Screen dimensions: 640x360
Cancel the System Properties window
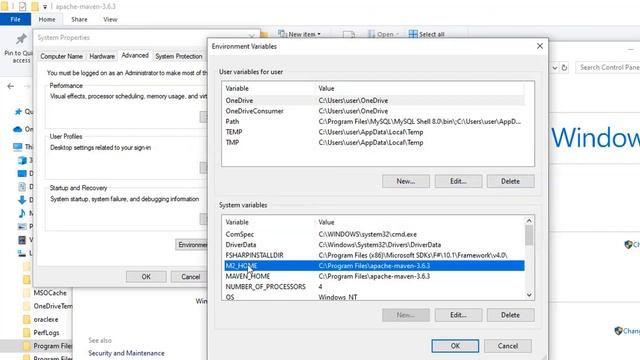(190, 277)
